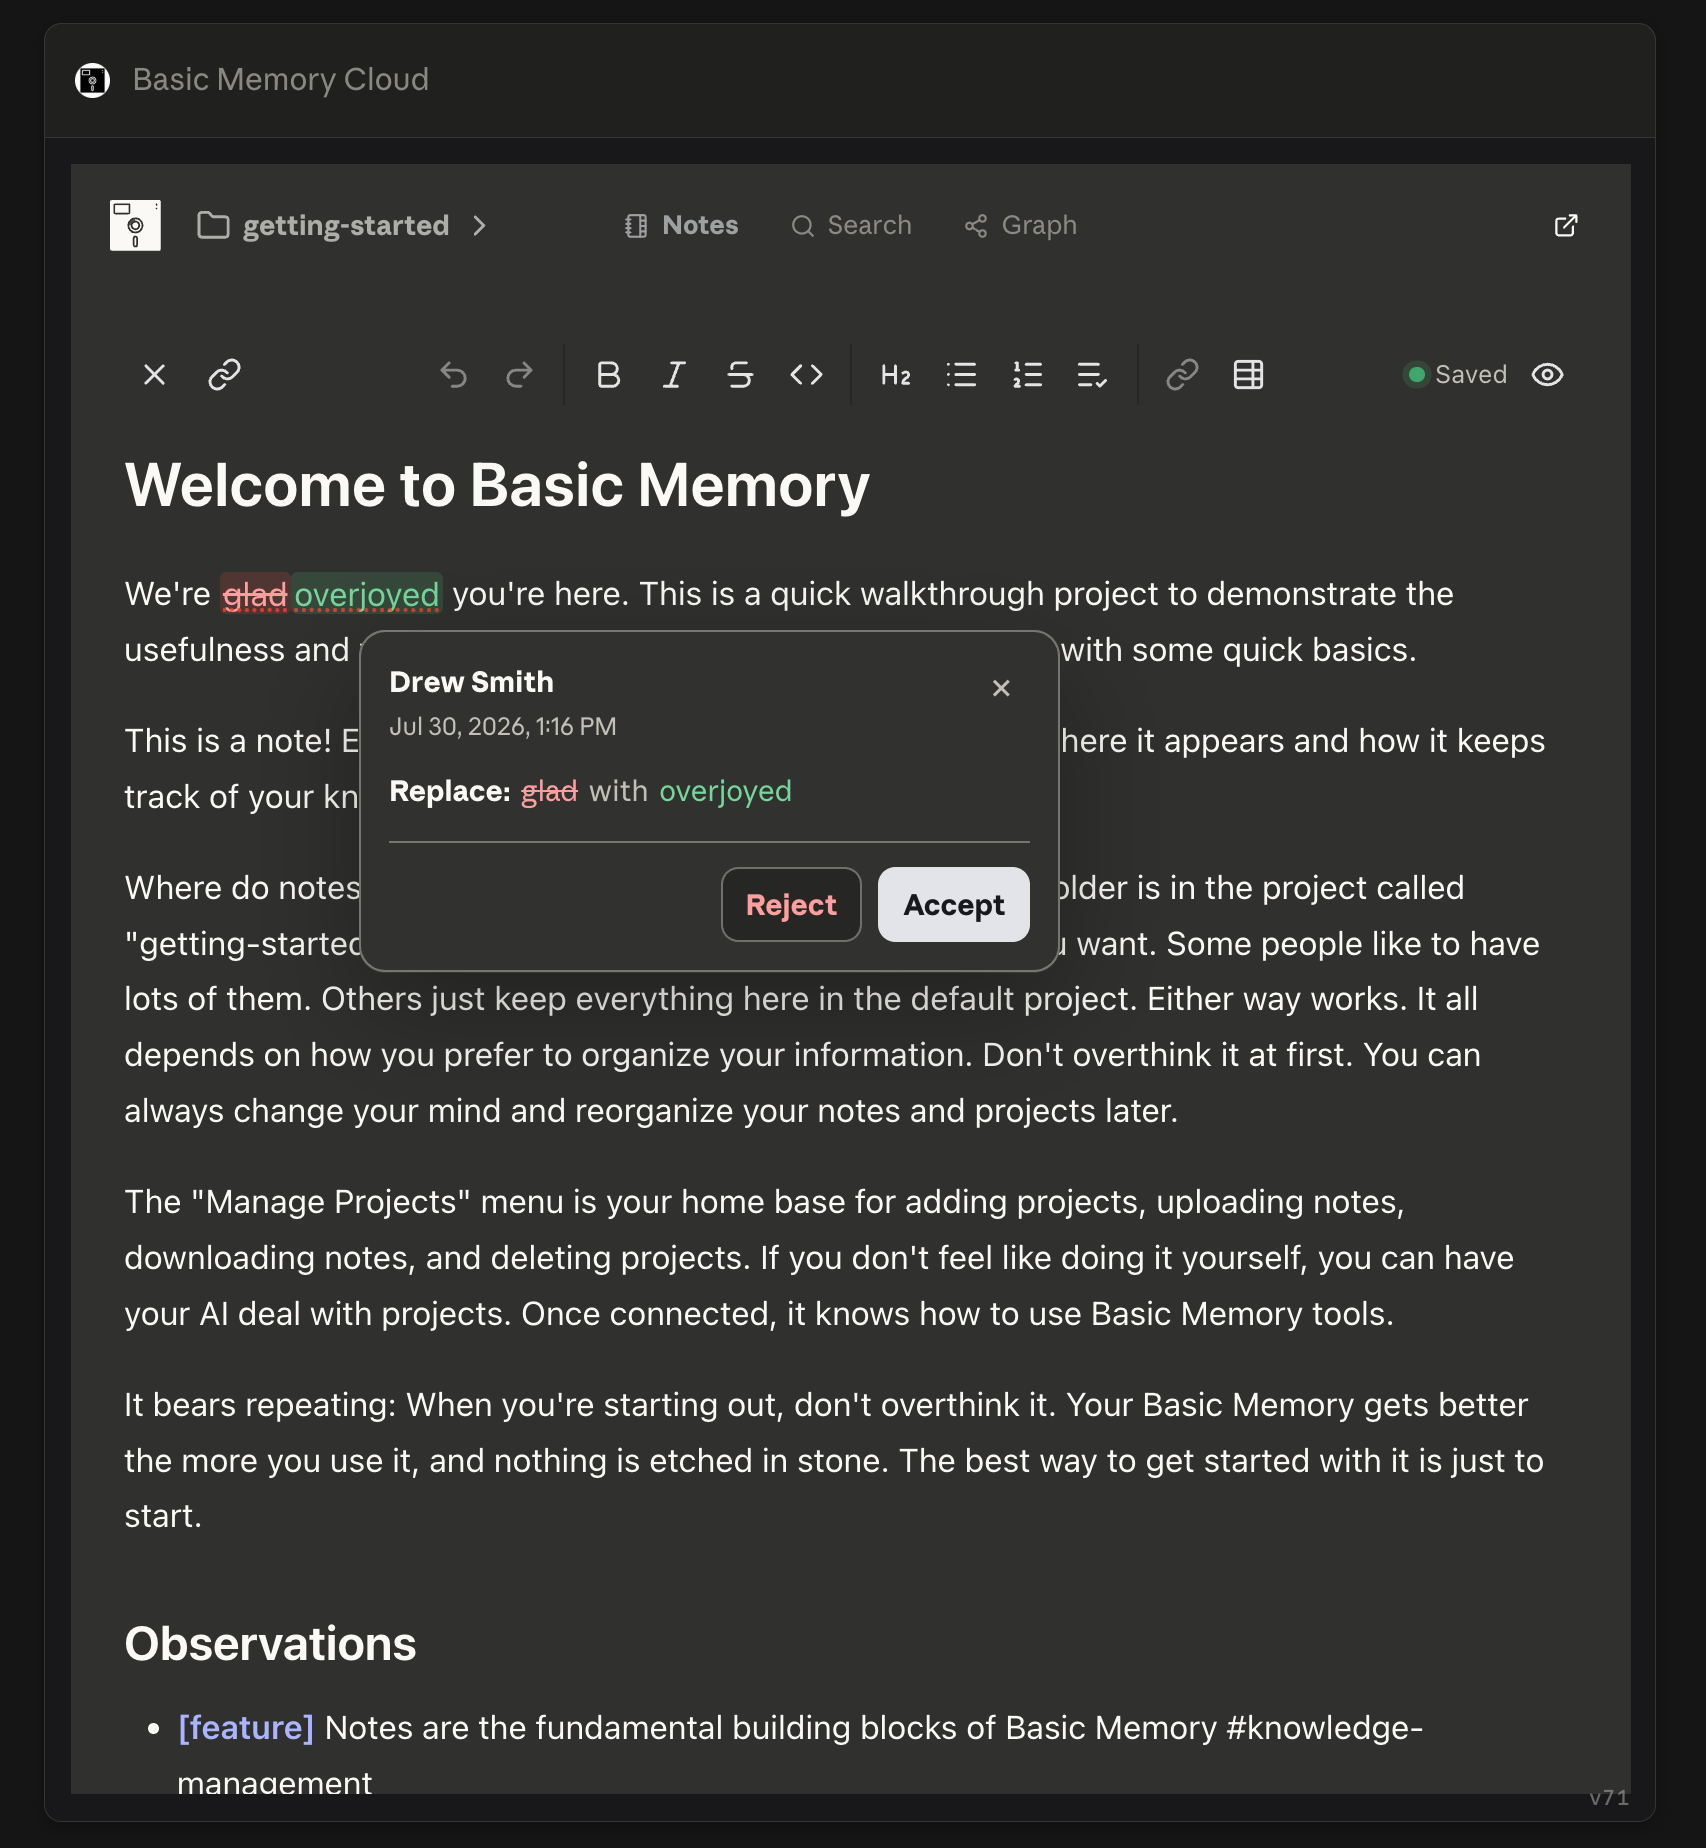Toggle strikethrough formatting

[740, 375]
